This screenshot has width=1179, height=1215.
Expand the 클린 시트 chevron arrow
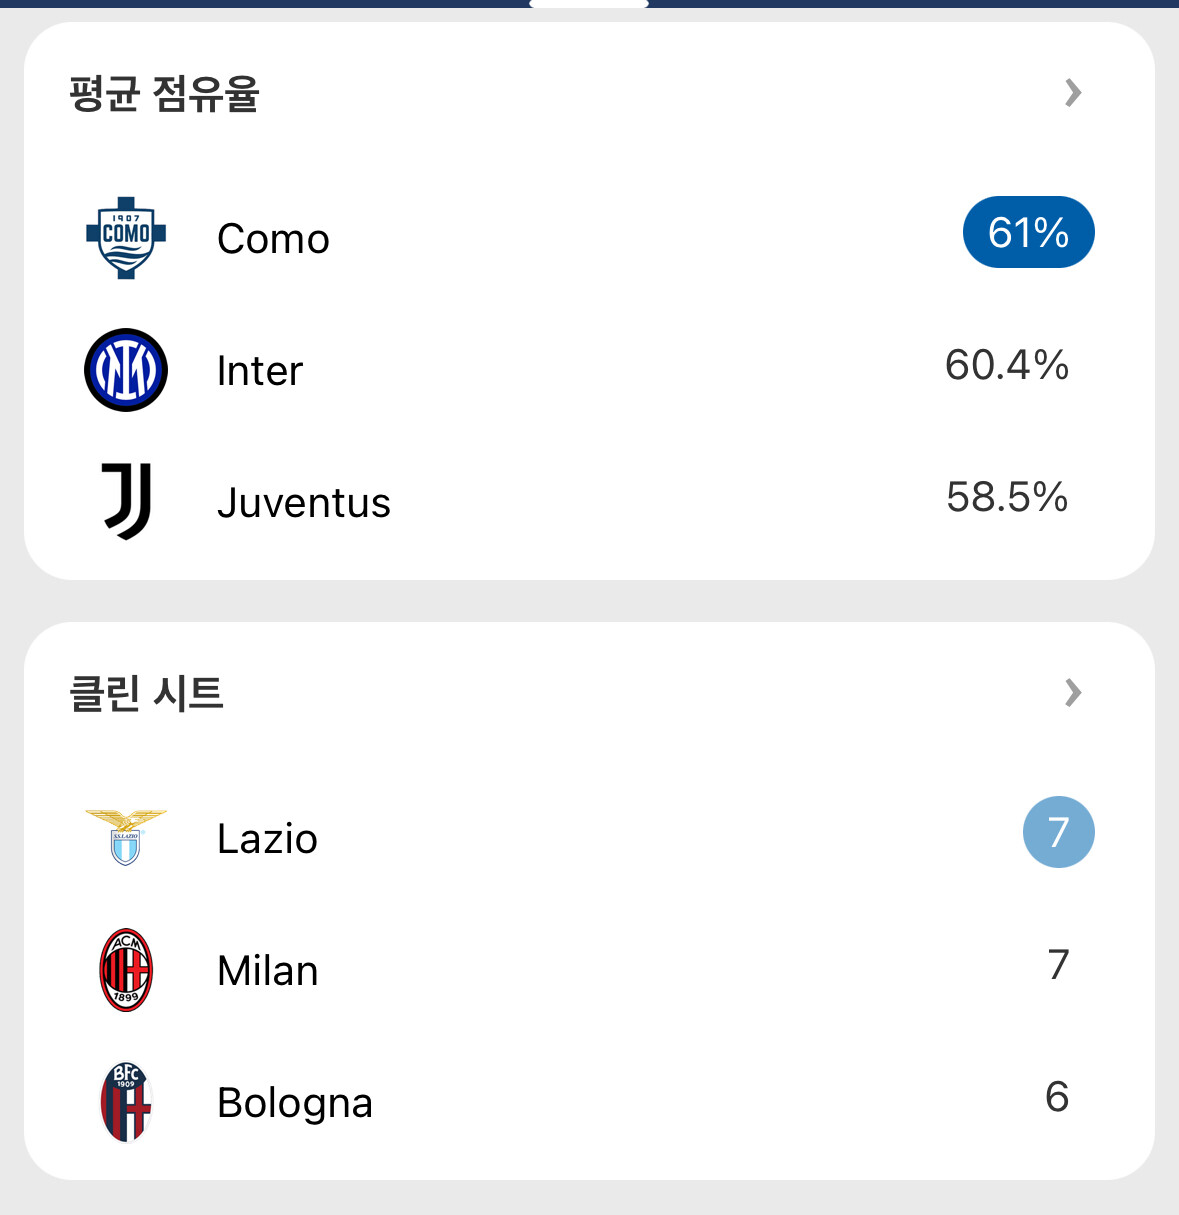[1073, 693]
